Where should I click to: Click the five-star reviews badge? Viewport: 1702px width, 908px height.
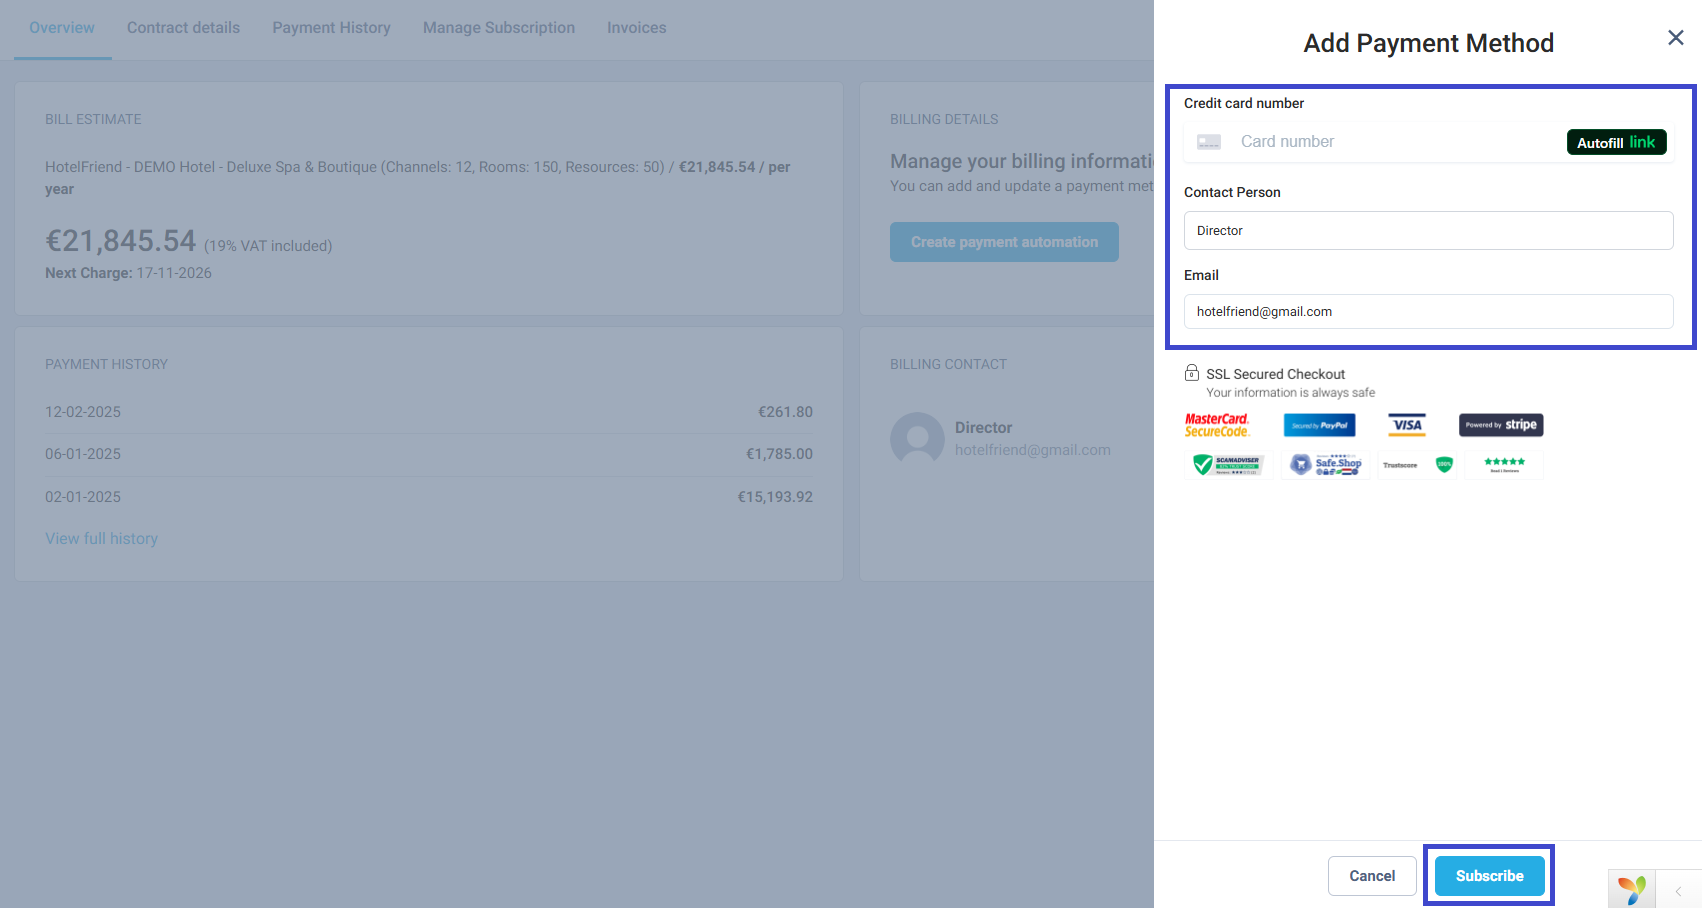click(1504, 465)
